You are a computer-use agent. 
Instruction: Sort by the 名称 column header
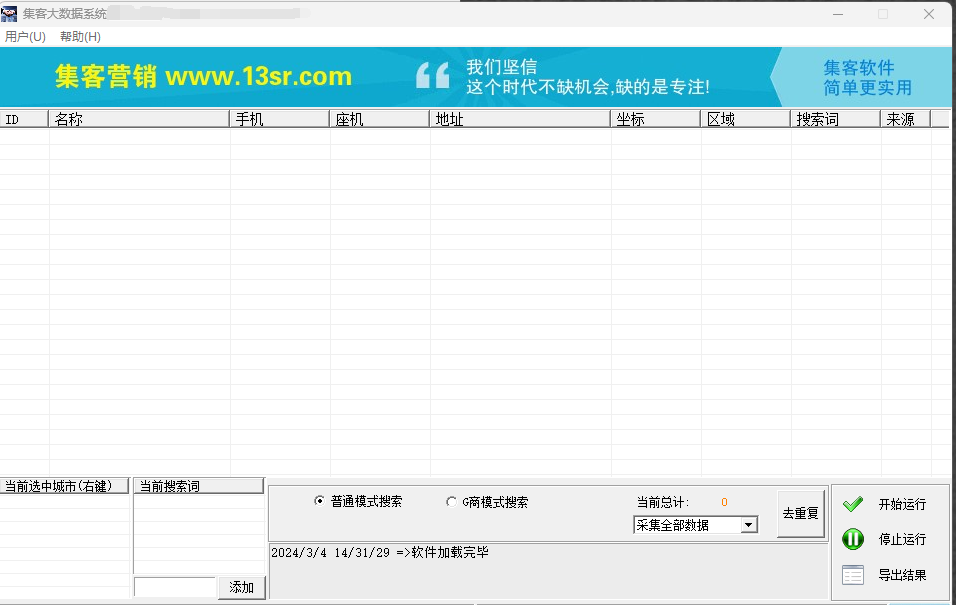pos(139,119)
